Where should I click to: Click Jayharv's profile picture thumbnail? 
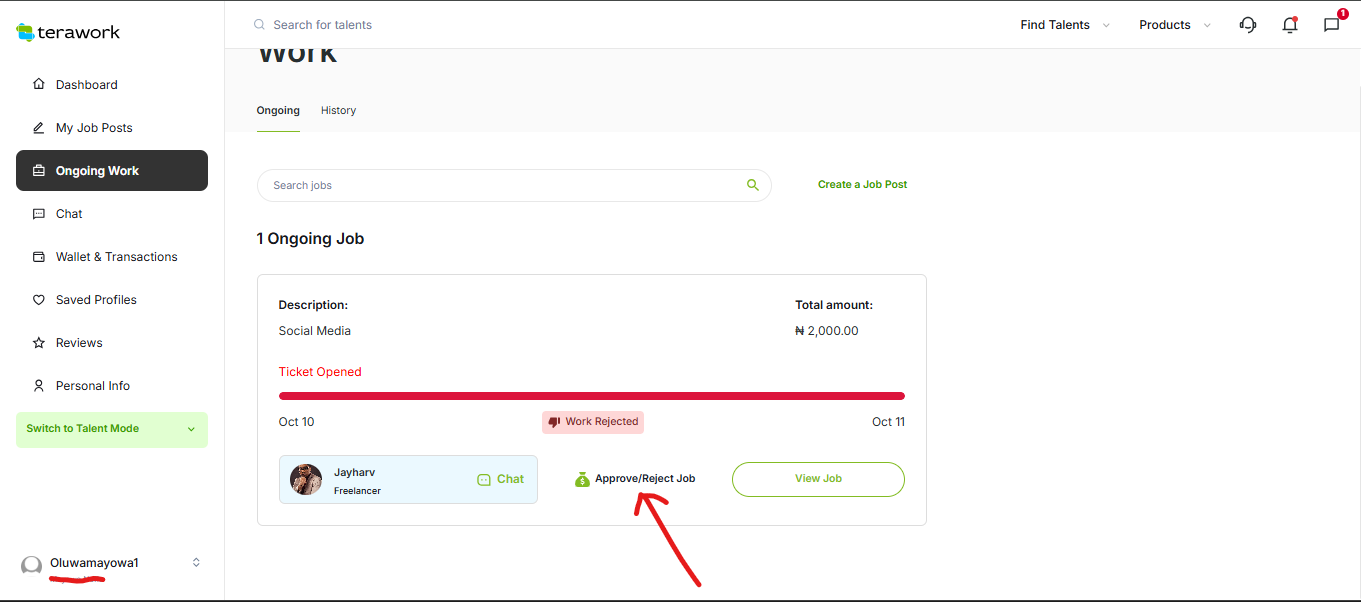[x=306, y=479]
